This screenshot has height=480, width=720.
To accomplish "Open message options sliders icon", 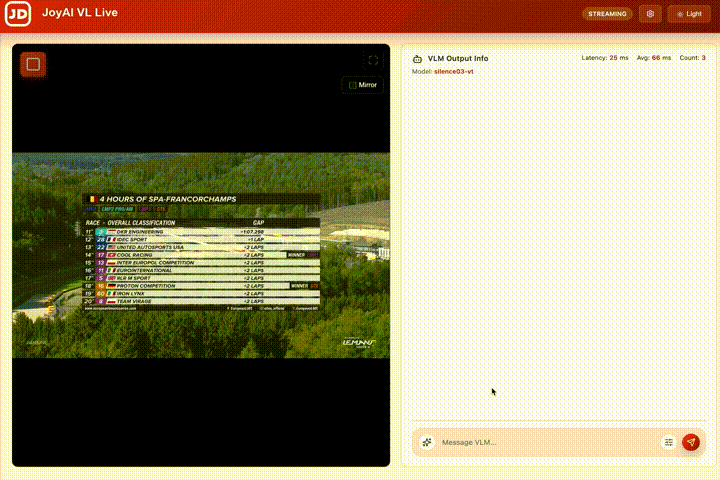I will click(669, 442).
